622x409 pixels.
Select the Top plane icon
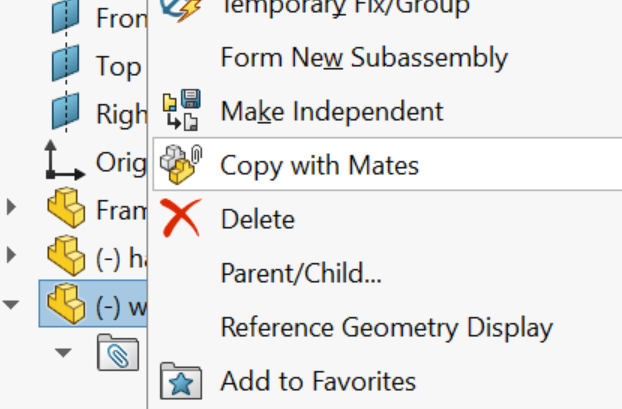point(65,63)
